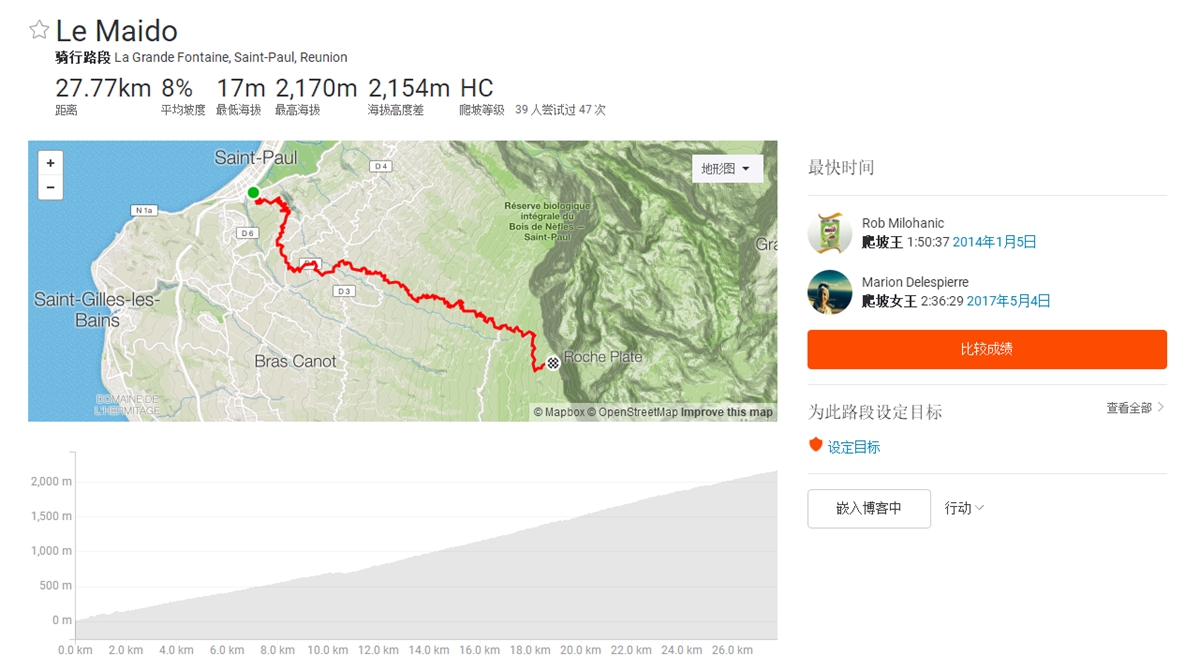This screenshot has width=1200, height=670.
Task: Open Rob Milohanic's profile avatar
Action: pyautogui.click(x=829, y=233)
